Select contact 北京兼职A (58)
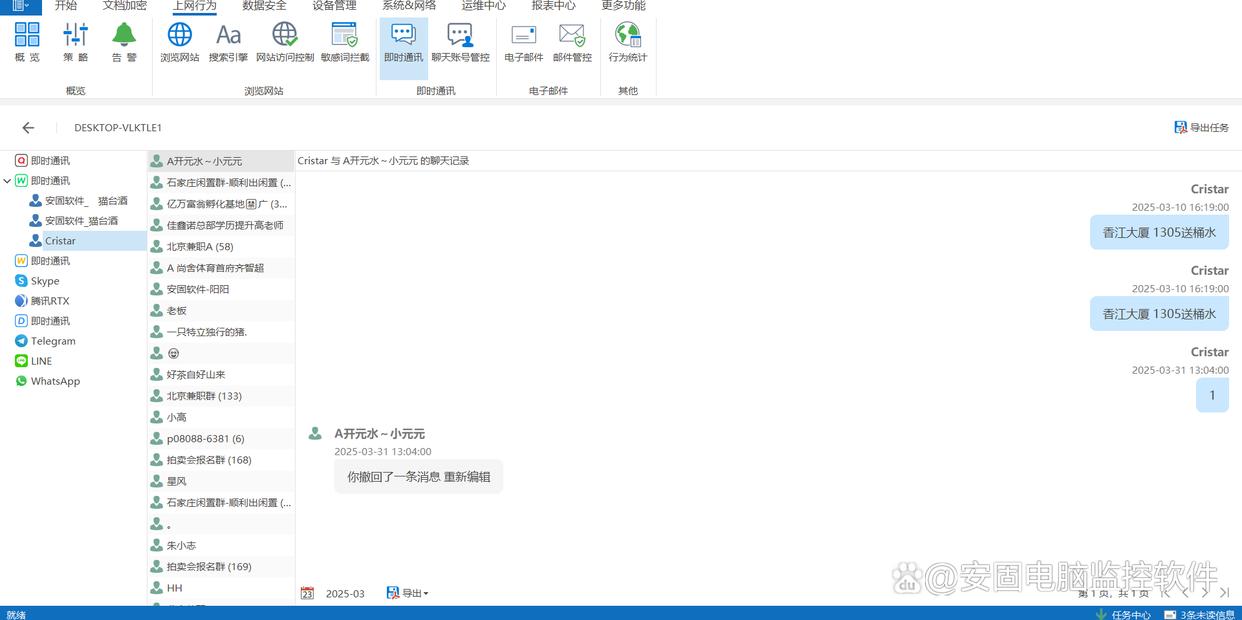 221,246
